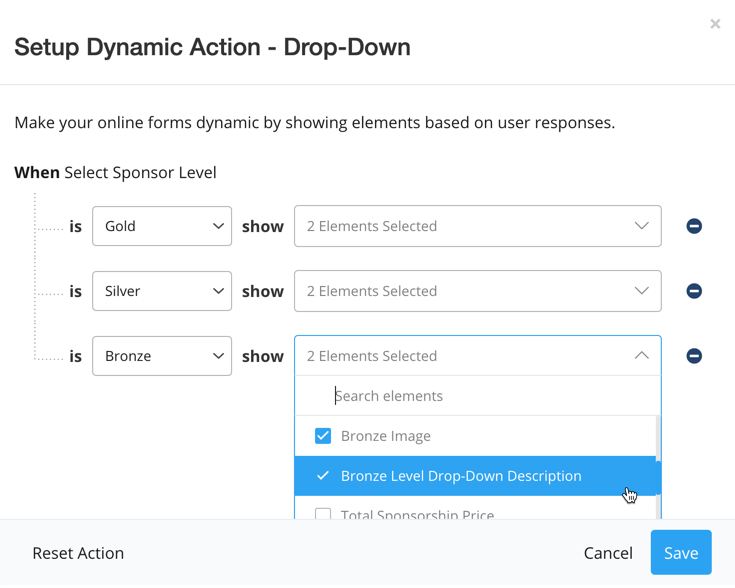The width and height of the screenshot is (735, 588).
Task: Toggle Total Sponsorship Price checkbox
Action: point(322,513)
